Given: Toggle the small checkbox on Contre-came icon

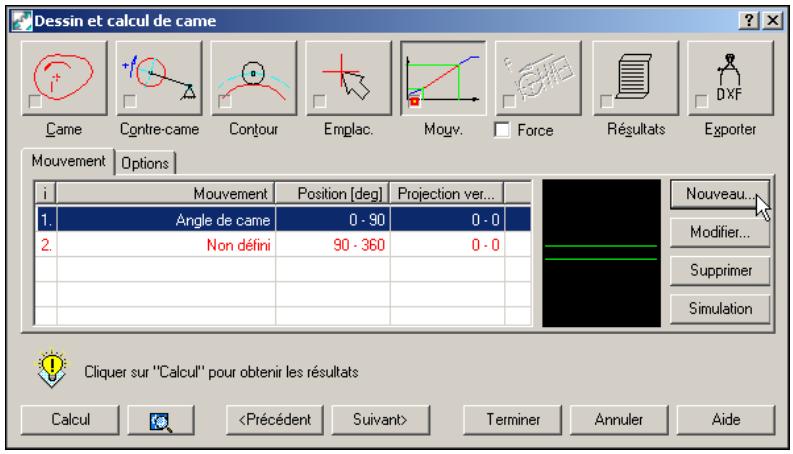Looking at the screenshot, I should pyautogui.click(x=130, y=101).
